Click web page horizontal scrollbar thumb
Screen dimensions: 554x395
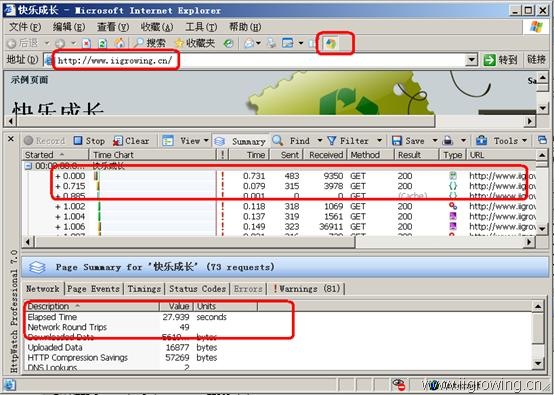click(x=226, y=121)
